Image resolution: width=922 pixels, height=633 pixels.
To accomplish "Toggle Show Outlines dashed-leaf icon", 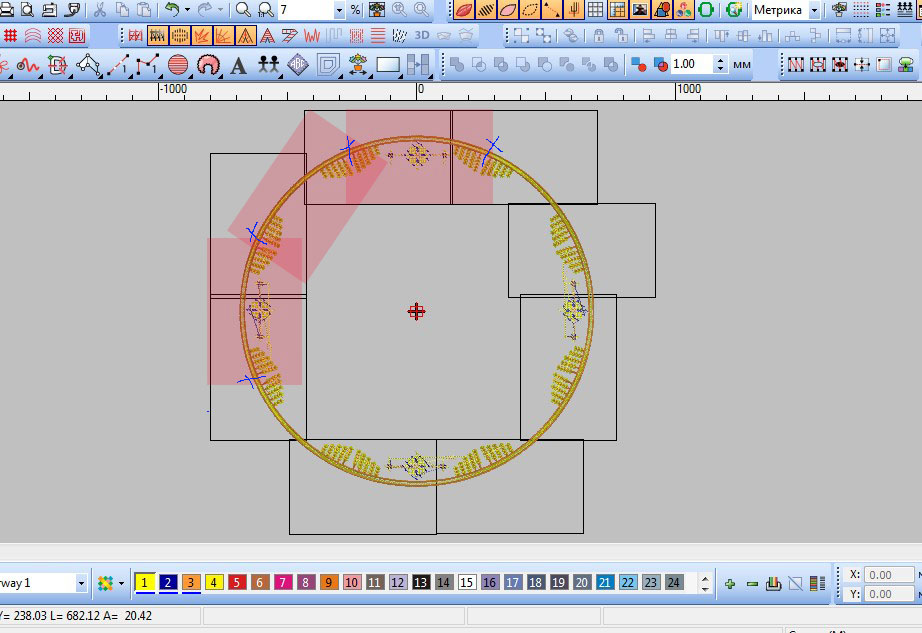I will pos(530,9).
